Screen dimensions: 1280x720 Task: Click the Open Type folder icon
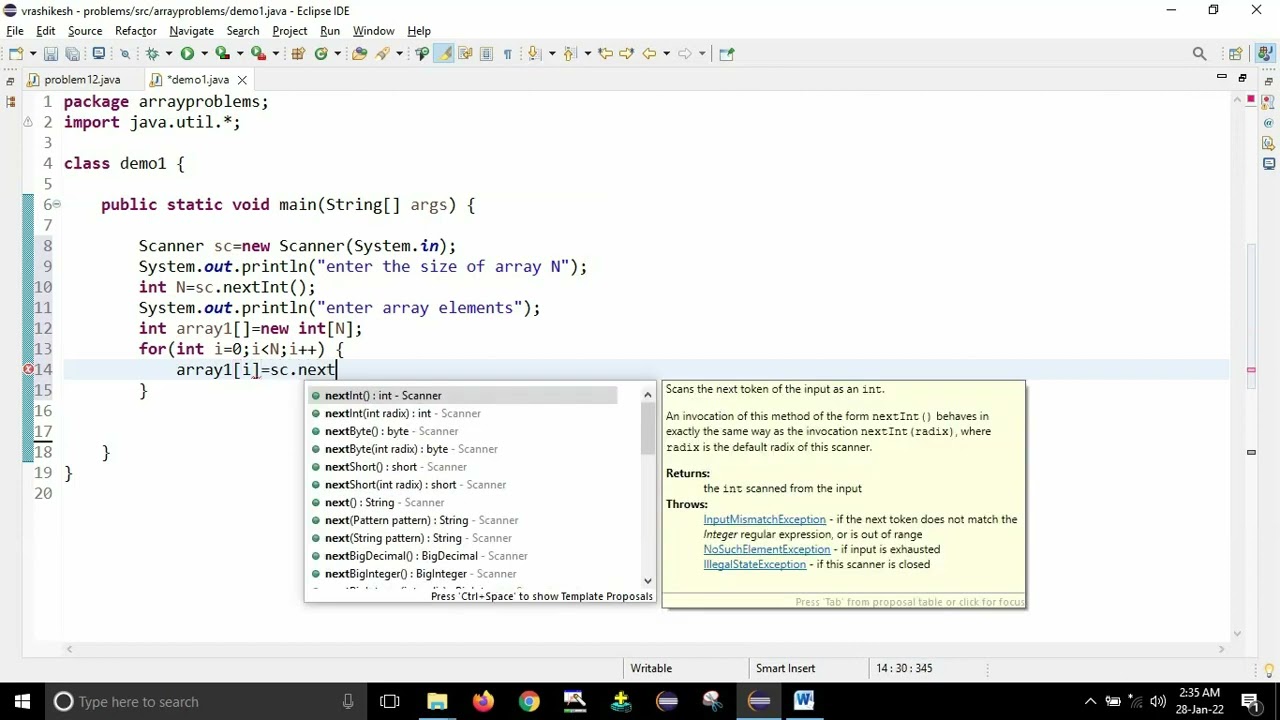[x=359, y=53]
